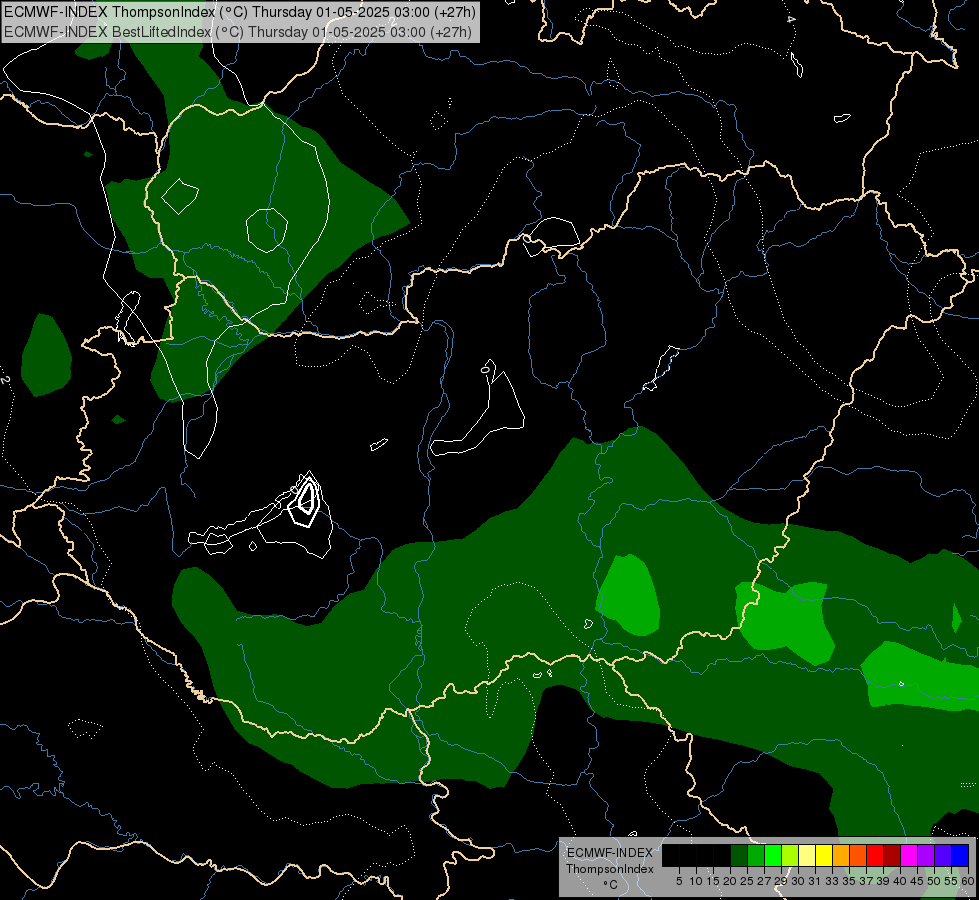Click the violet 50-55 legend swatch
The image size is (979, 900).
click(943, 855)
